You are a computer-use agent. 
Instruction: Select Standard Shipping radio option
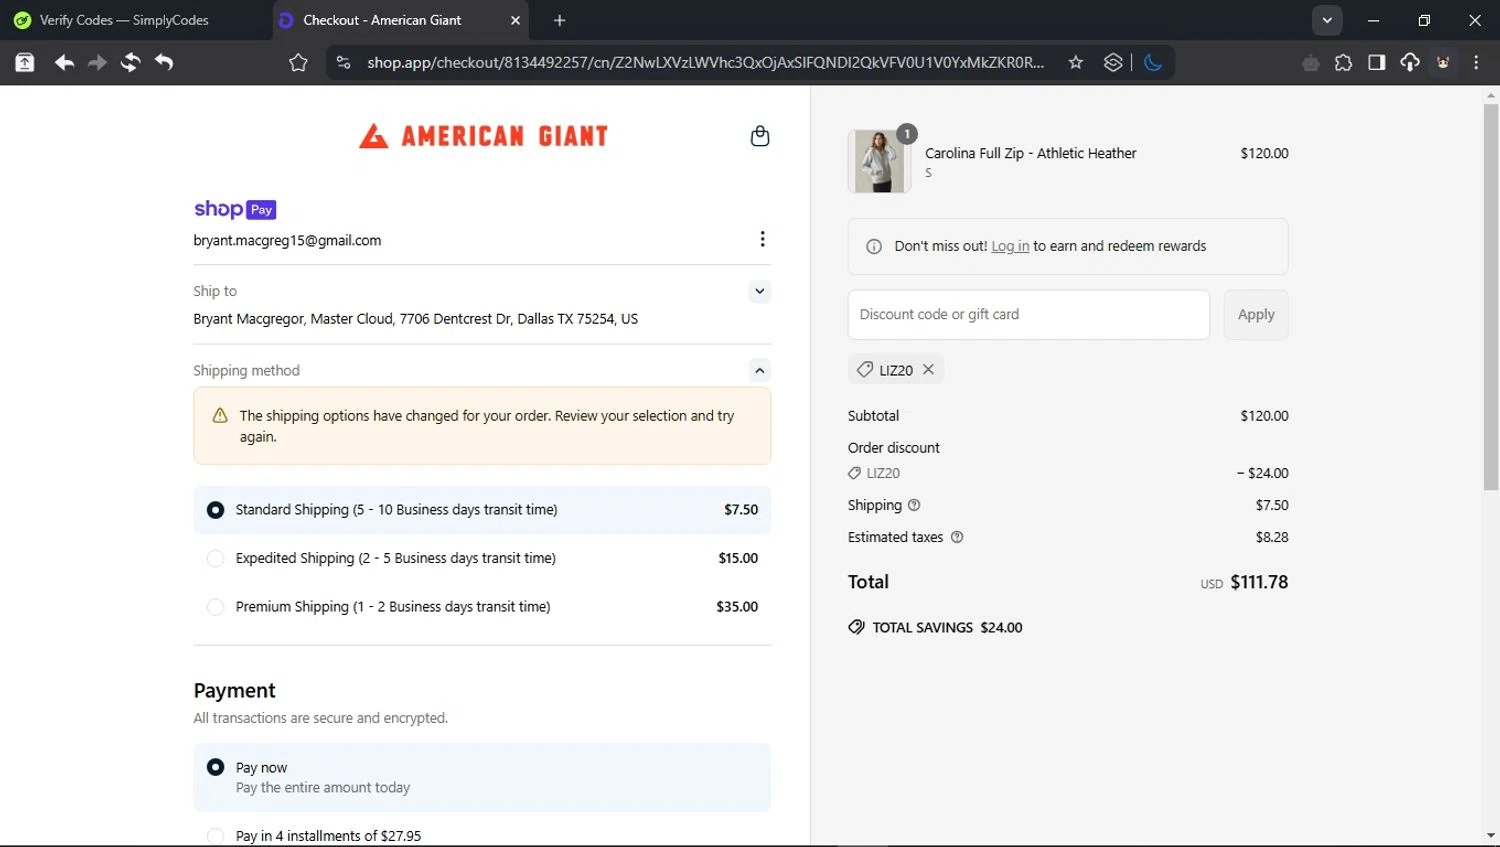coord(215,510)
